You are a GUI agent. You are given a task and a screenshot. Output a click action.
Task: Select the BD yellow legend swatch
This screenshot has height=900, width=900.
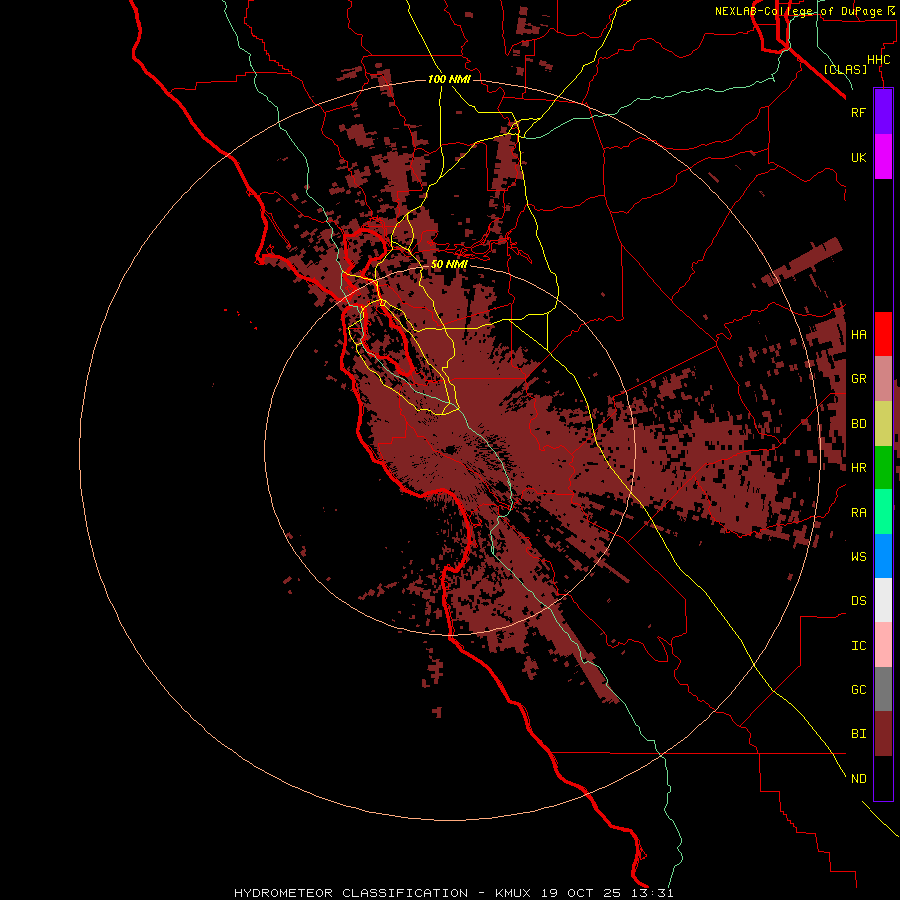(x=883, y=424)
